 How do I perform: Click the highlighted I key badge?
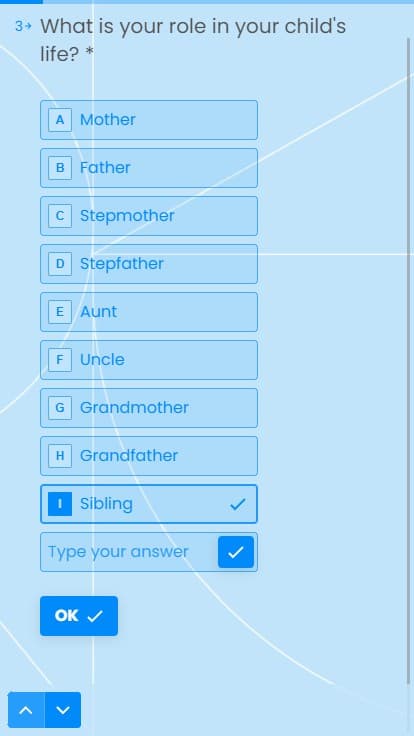pos(60,504)
